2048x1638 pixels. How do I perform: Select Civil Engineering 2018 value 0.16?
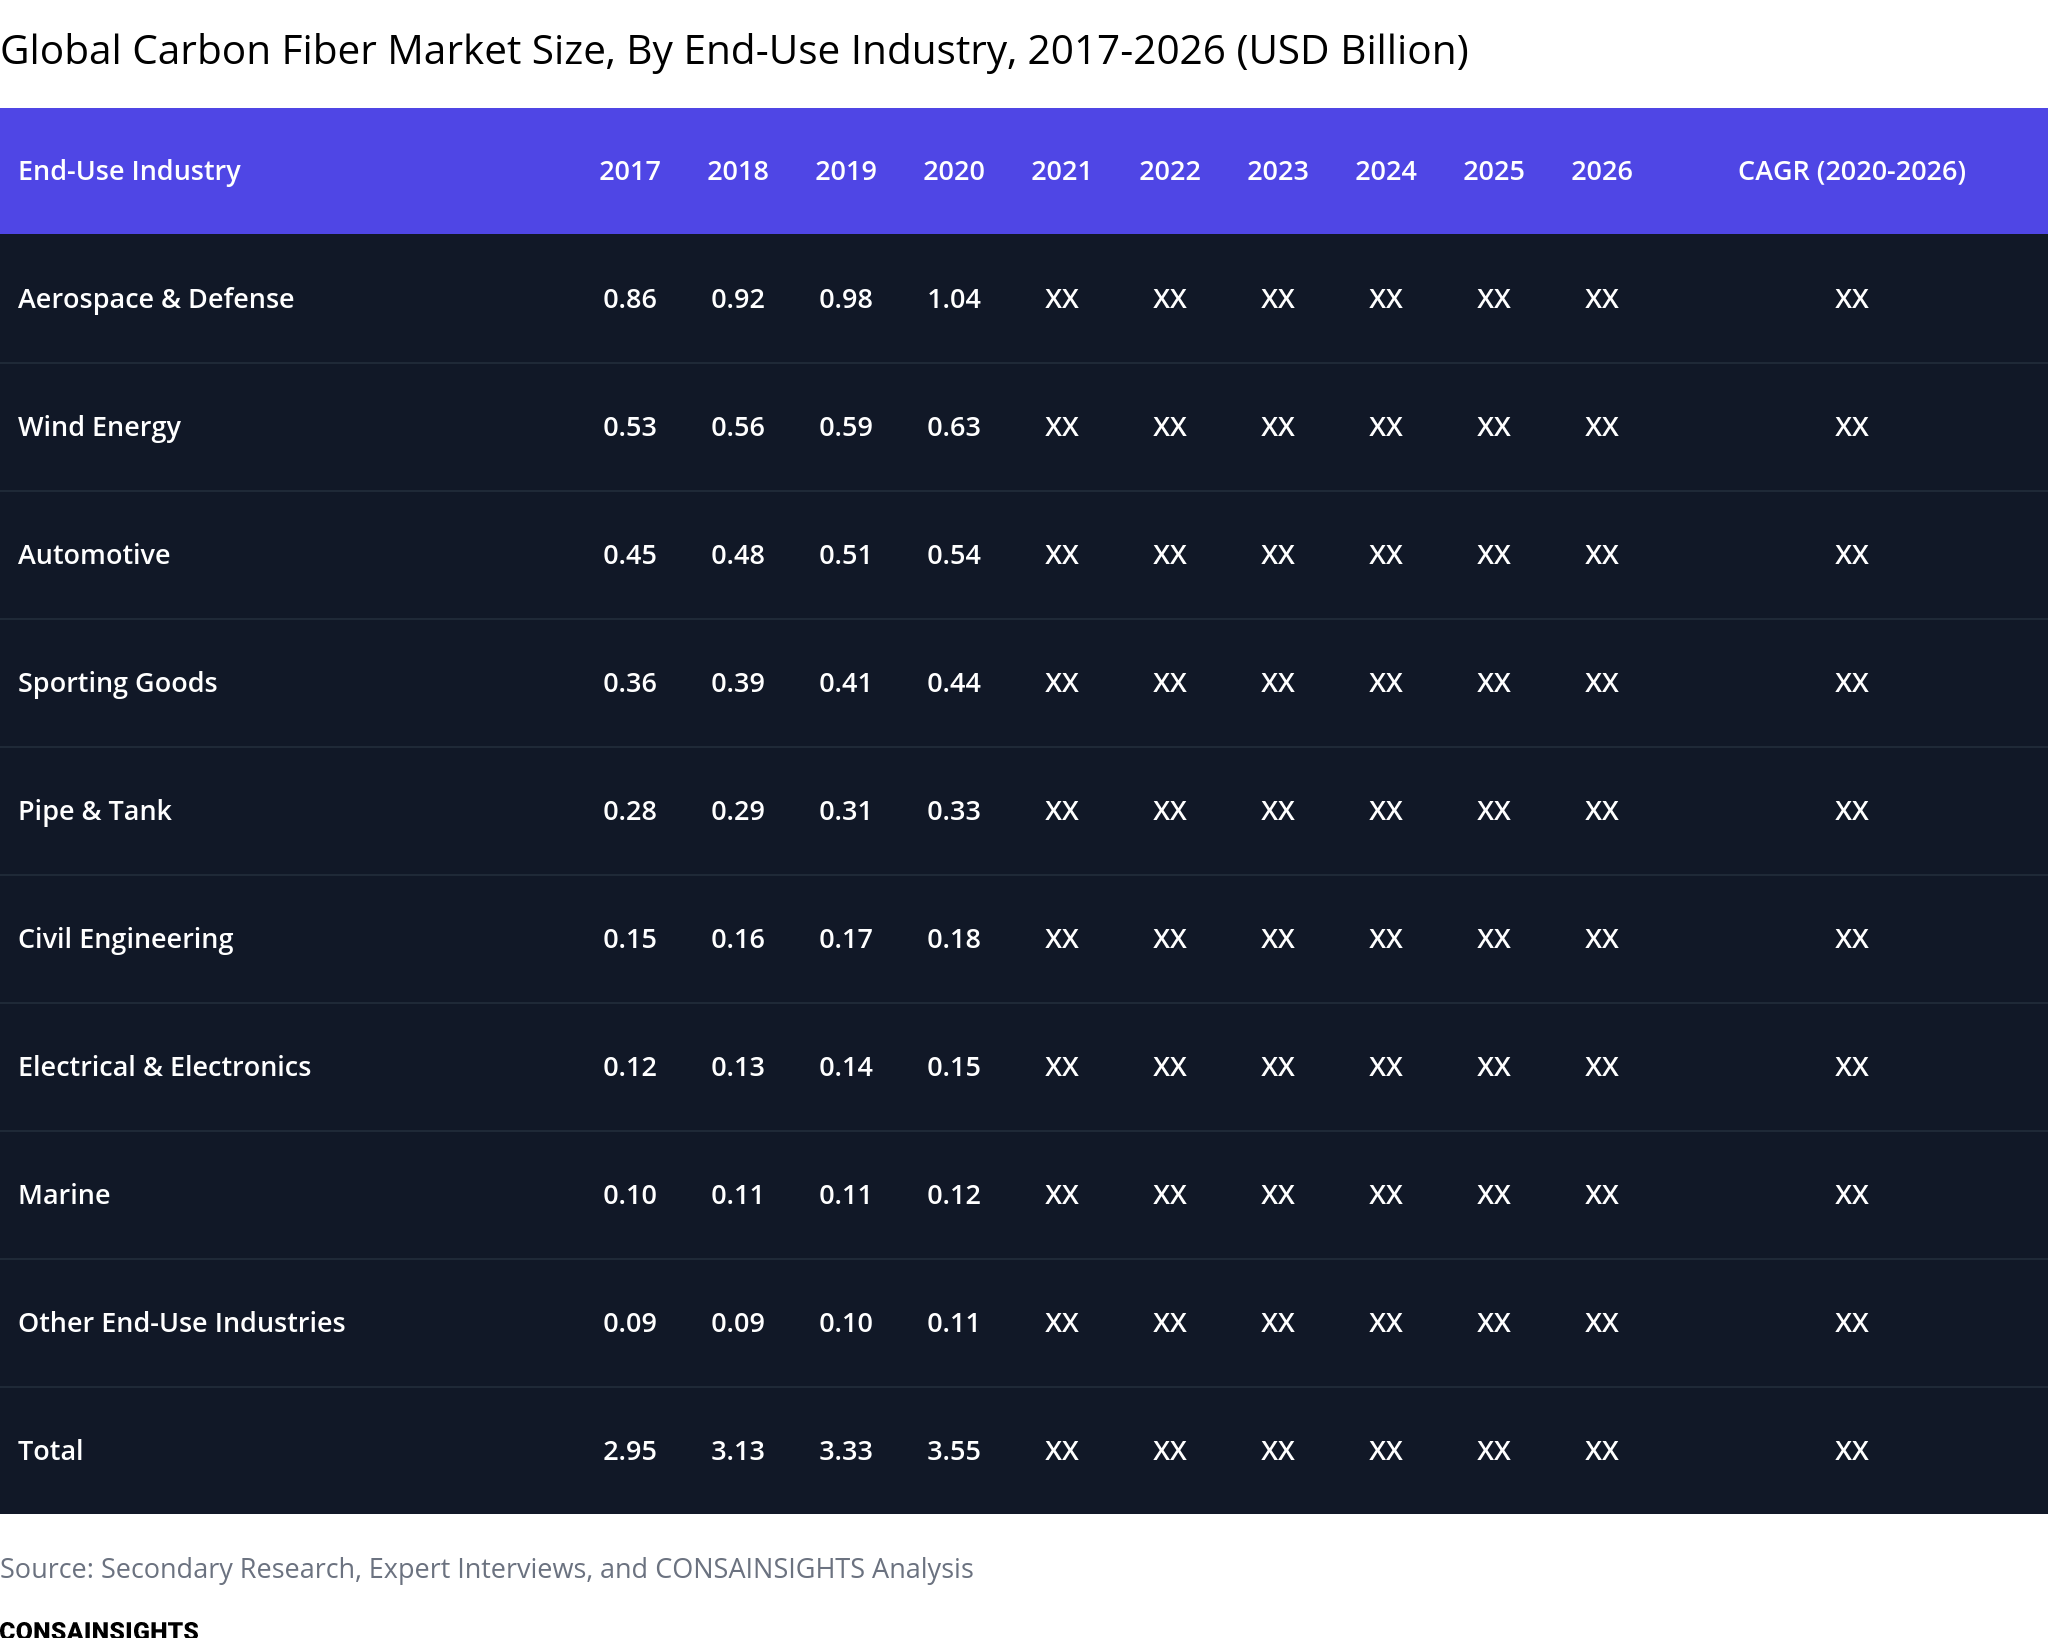tap(738, 939)
